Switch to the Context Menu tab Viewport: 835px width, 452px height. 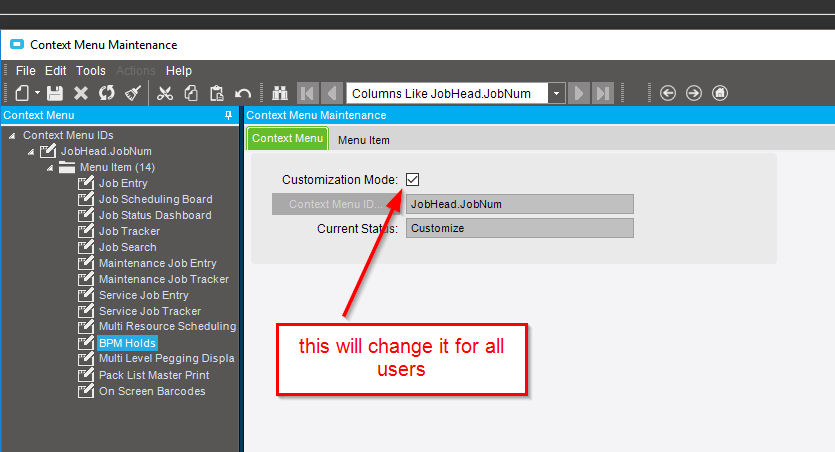[288, 138]
